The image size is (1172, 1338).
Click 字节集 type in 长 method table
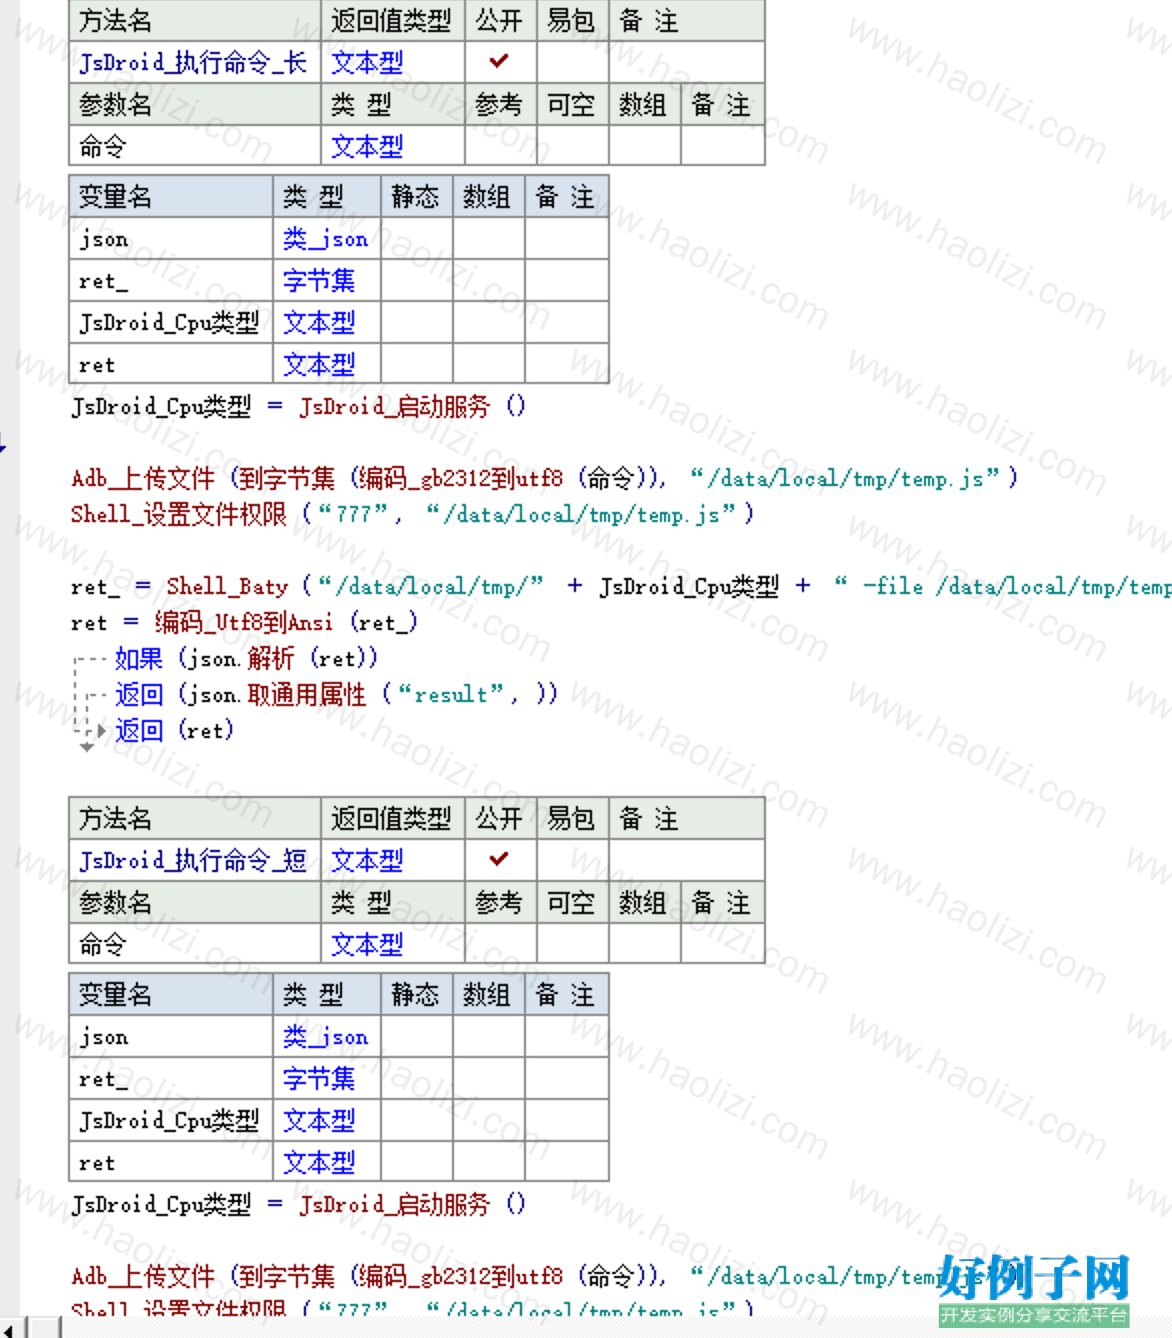click(319, 281)
